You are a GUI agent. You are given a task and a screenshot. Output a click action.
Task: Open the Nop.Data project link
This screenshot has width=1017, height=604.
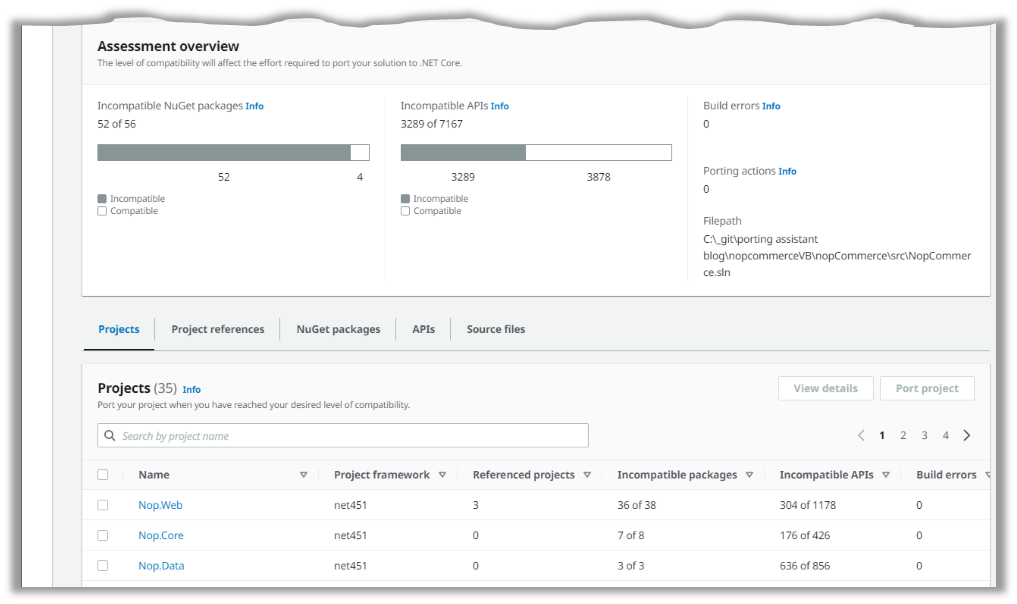(x=161, y=565)
